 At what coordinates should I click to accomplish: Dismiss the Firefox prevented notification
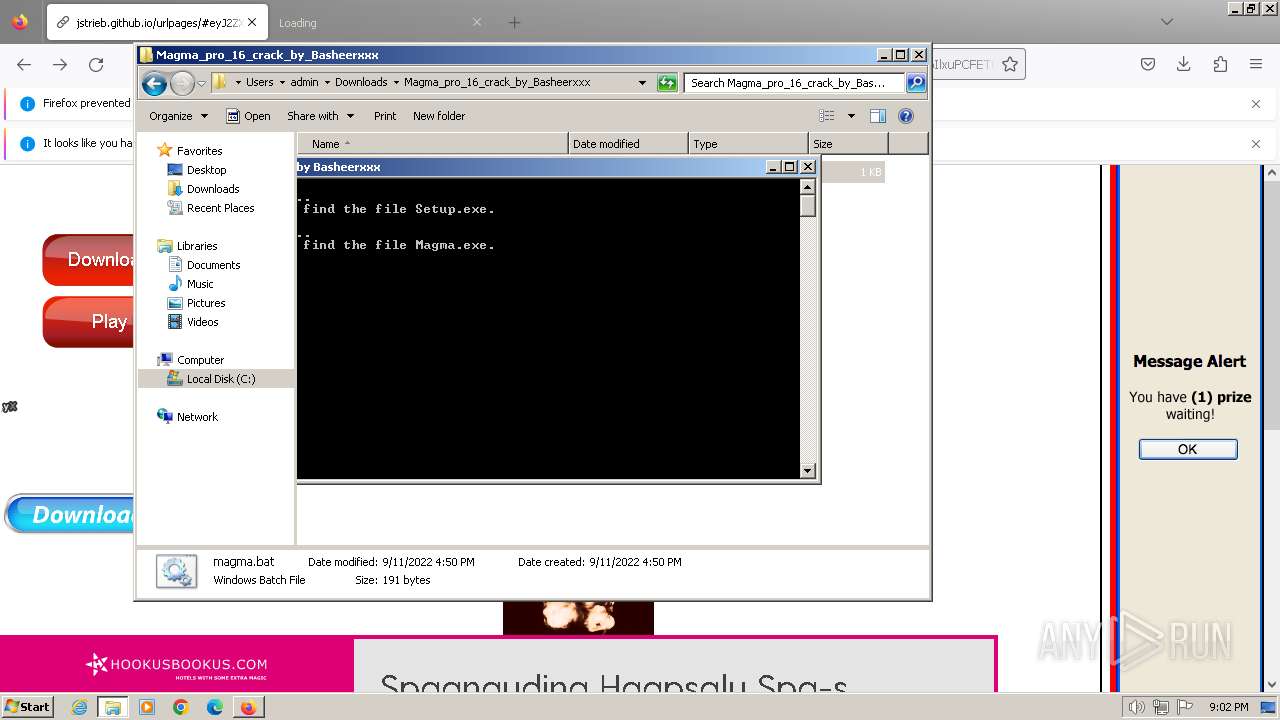[1256, 104]
